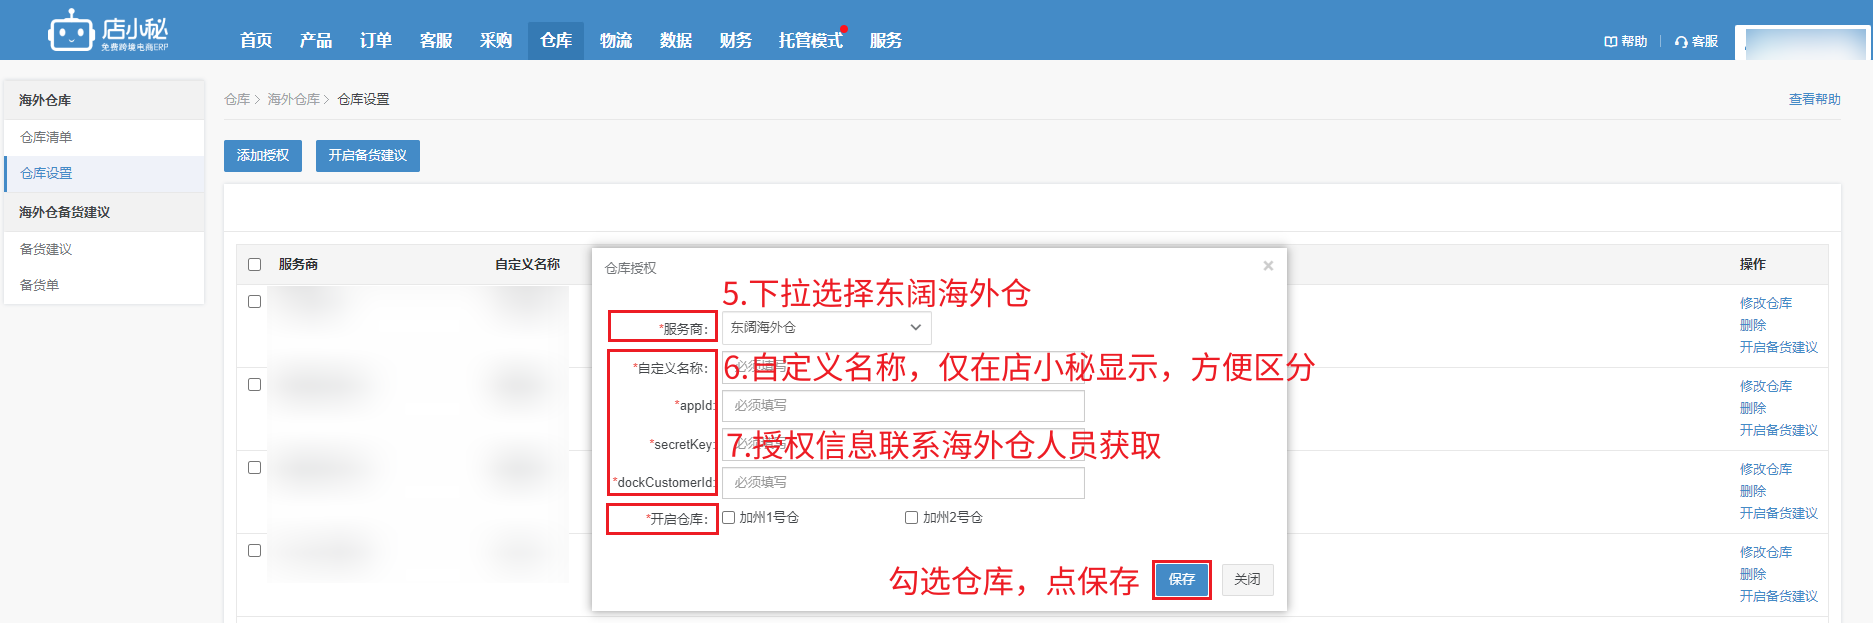Tick the second row checkbox in the table
1873x623 pixels.
point(254,384)
